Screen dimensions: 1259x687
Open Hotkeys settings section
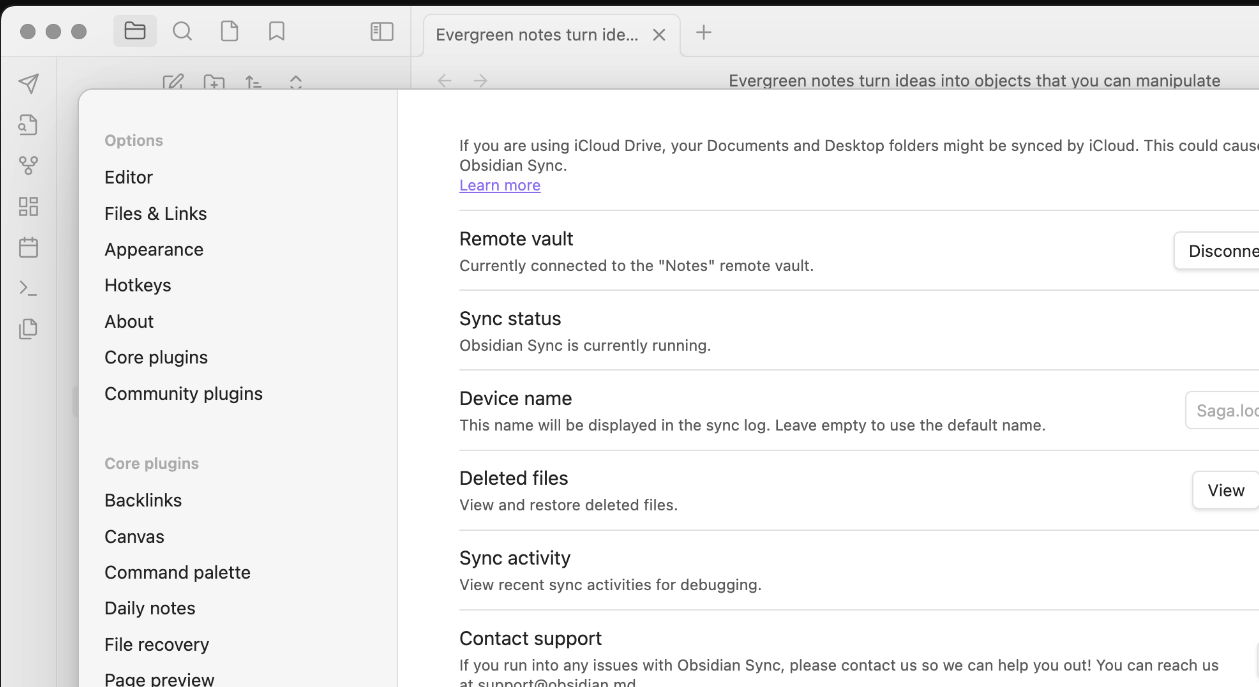[x=138, y=285]
